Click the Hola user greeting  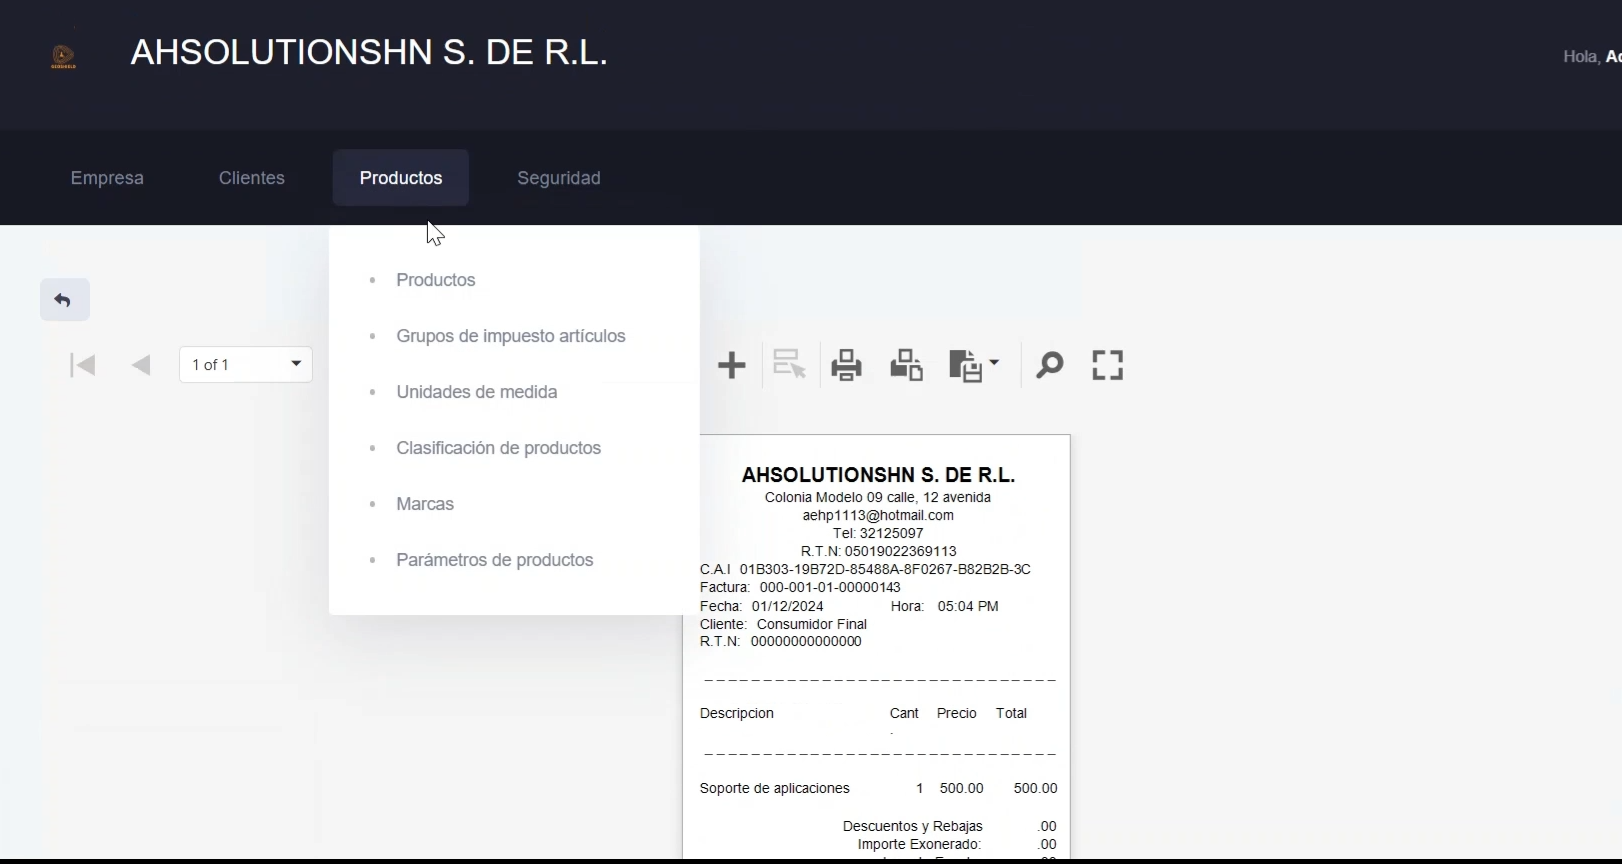tap(1592, 57)
